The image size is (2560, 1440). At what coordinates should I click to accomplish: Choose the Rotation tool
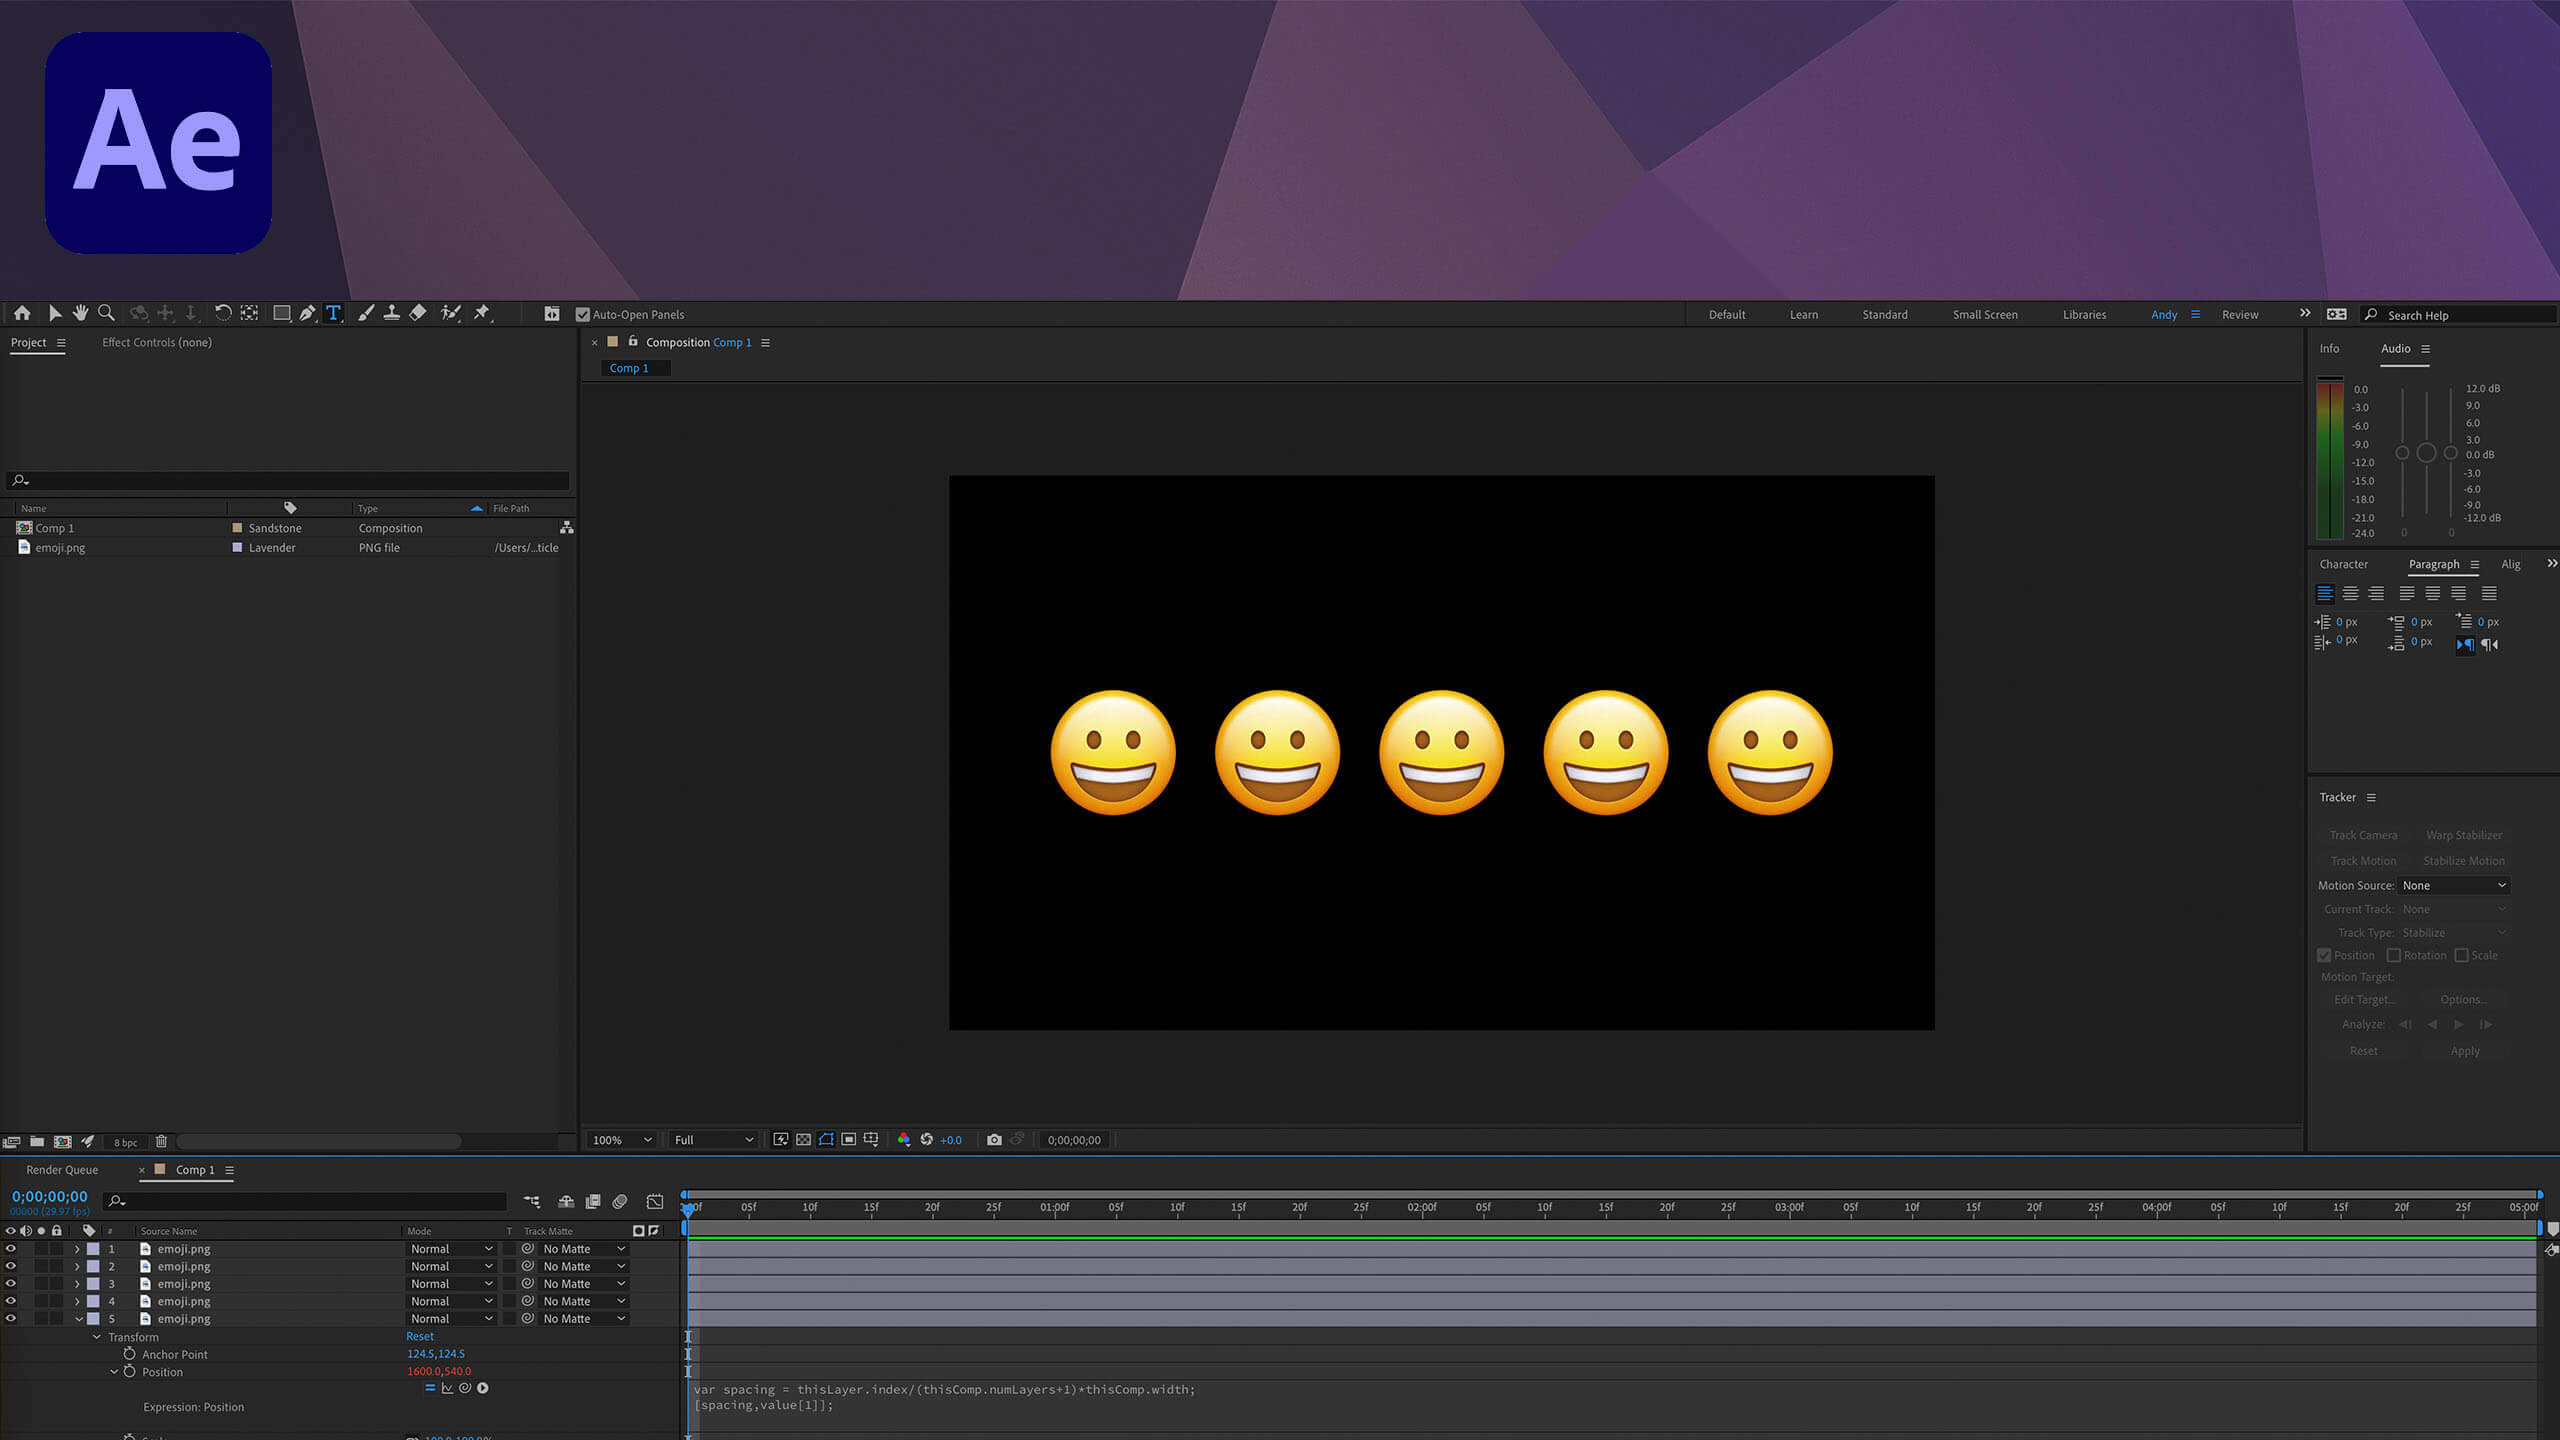point(224,313)
